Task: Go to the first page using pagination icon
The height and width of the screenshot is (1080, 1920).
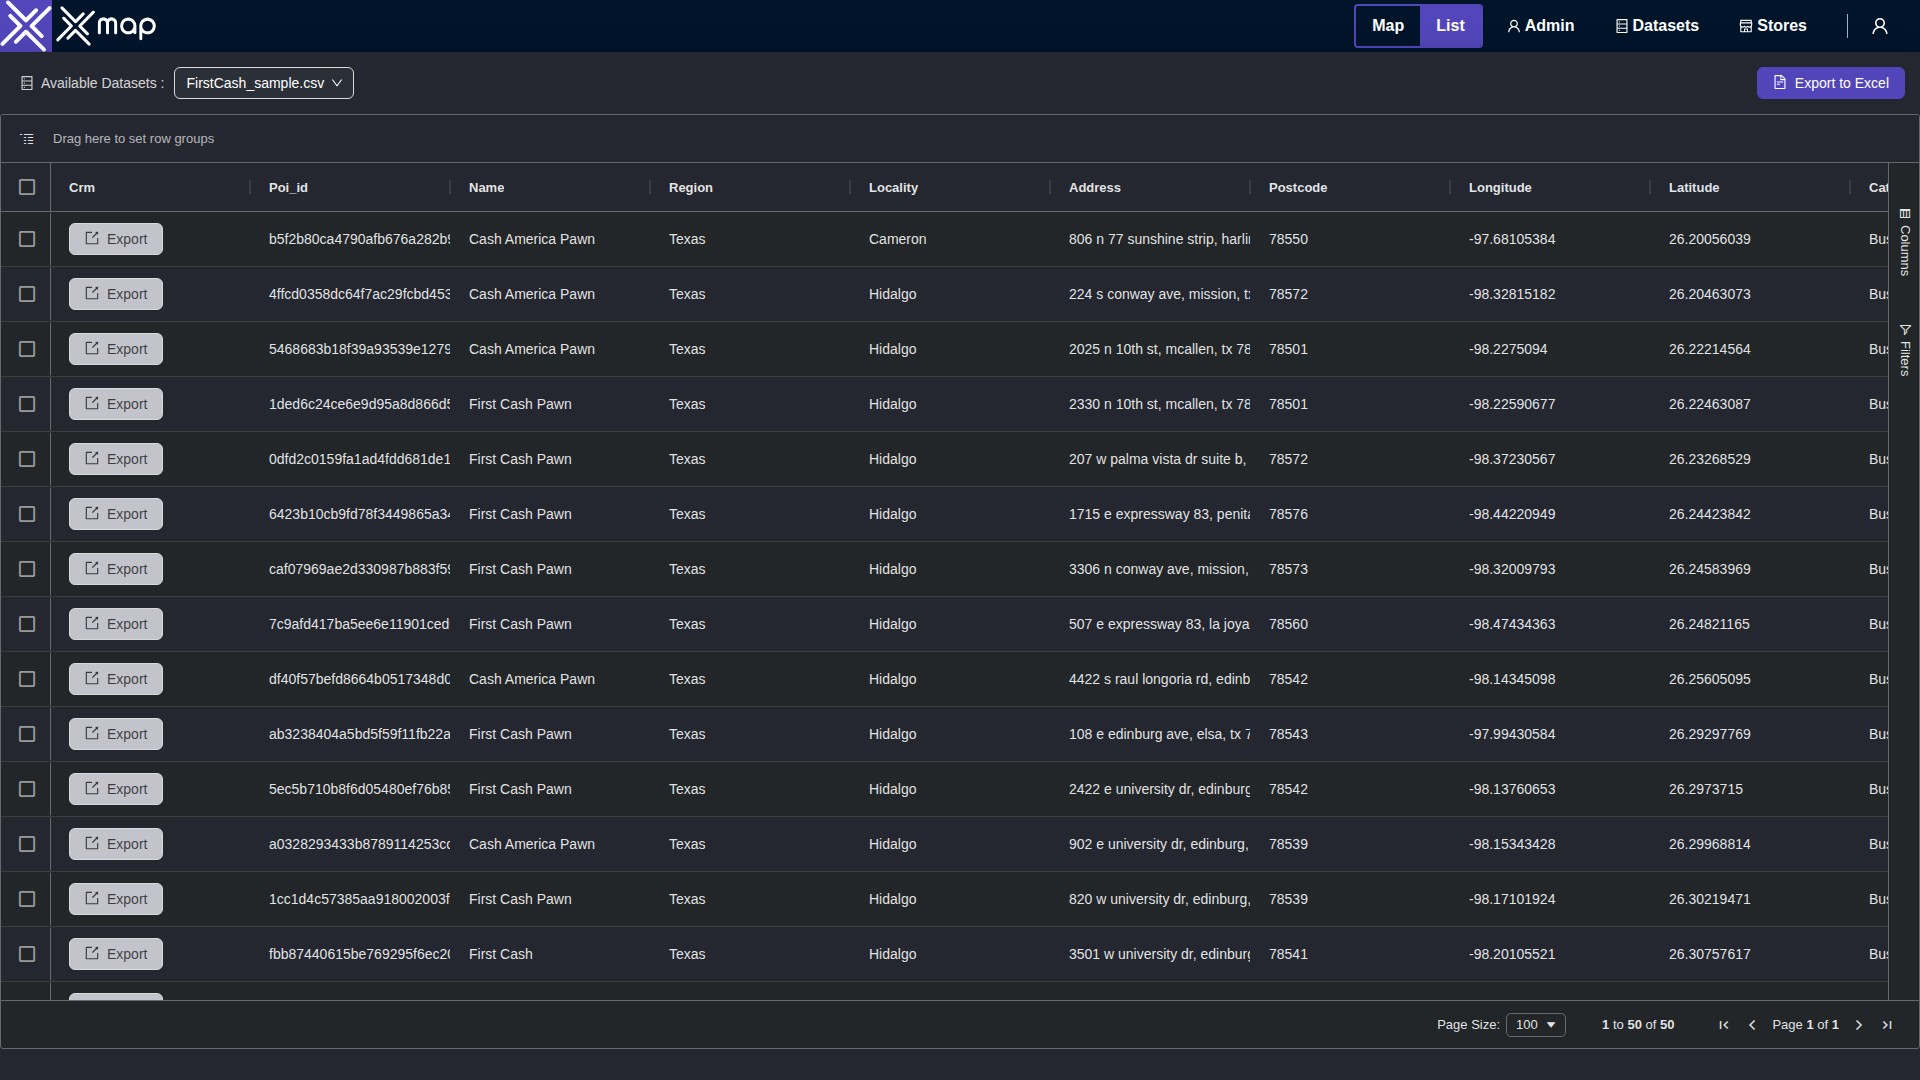Action: [1723, 1024]
